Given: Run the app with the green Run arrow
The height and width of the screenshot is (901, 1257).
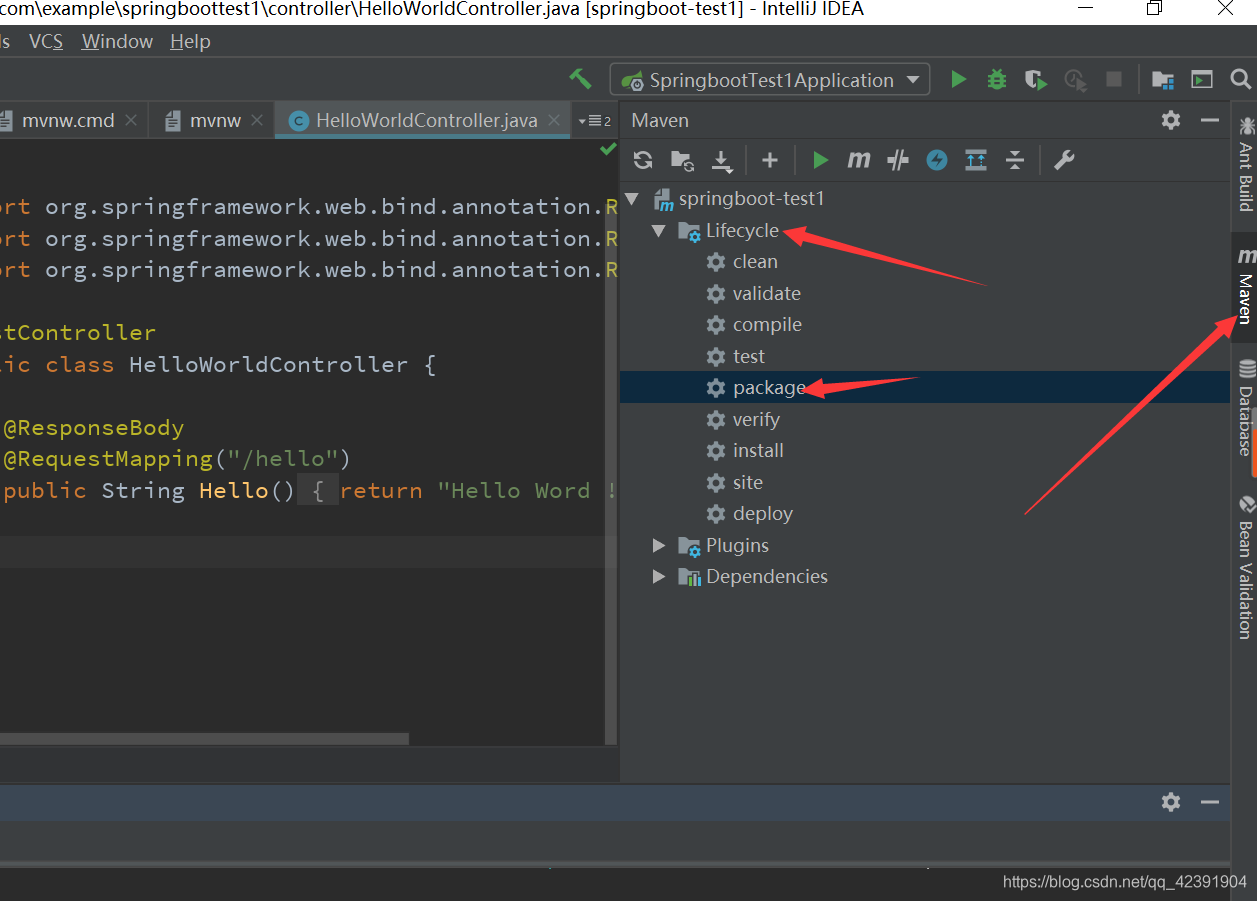Looking at the screenshot, I should 958,79.
